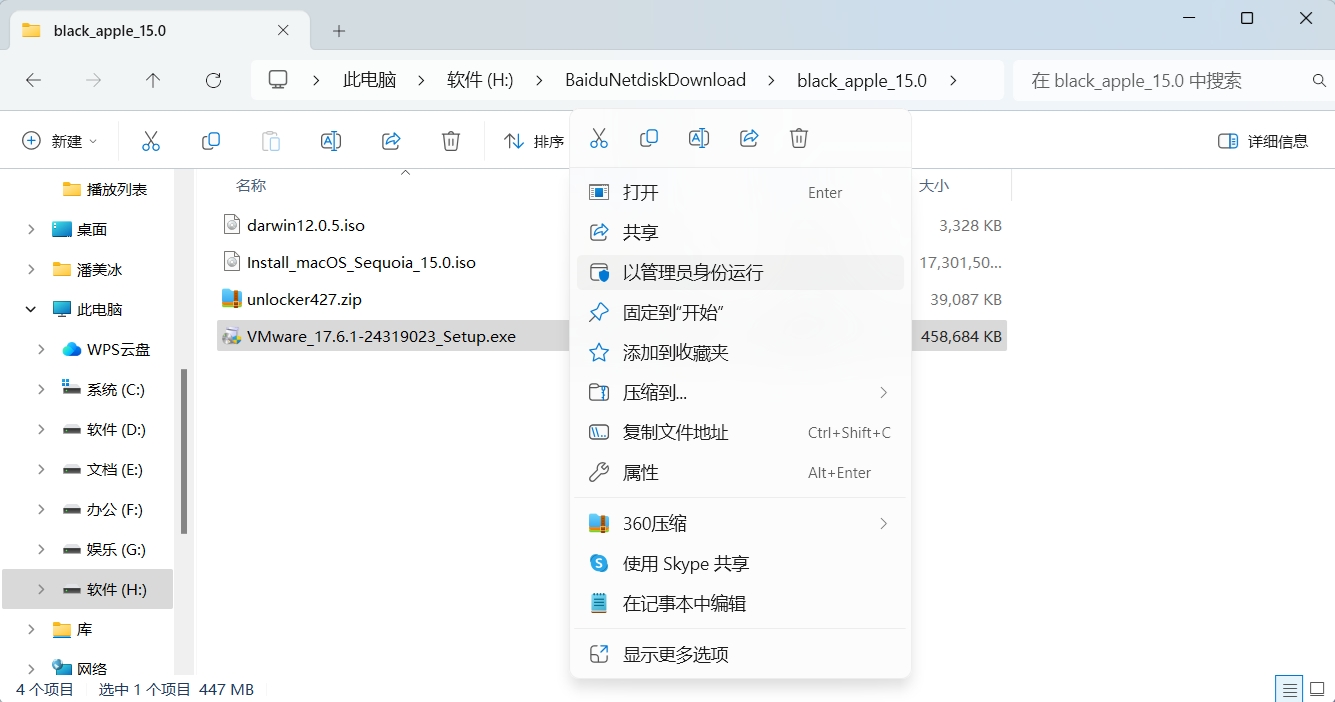This screenshot has height=702, width=1335.
Task: Open 播放列表 folder in the sidebar
Action: [x=104, y=189]
